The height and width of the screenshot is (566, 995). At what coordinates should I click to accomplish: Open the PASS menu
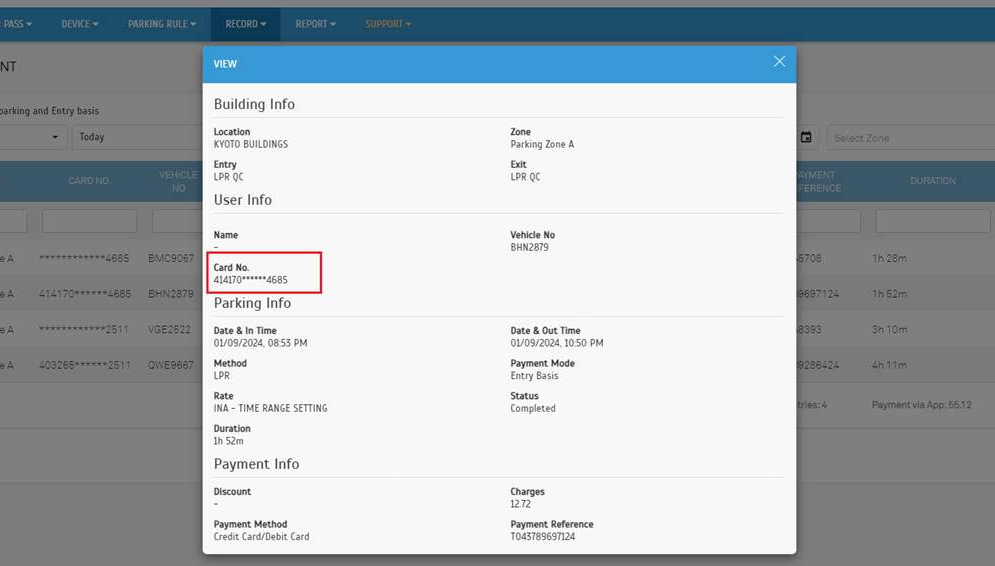pos(17,24)
